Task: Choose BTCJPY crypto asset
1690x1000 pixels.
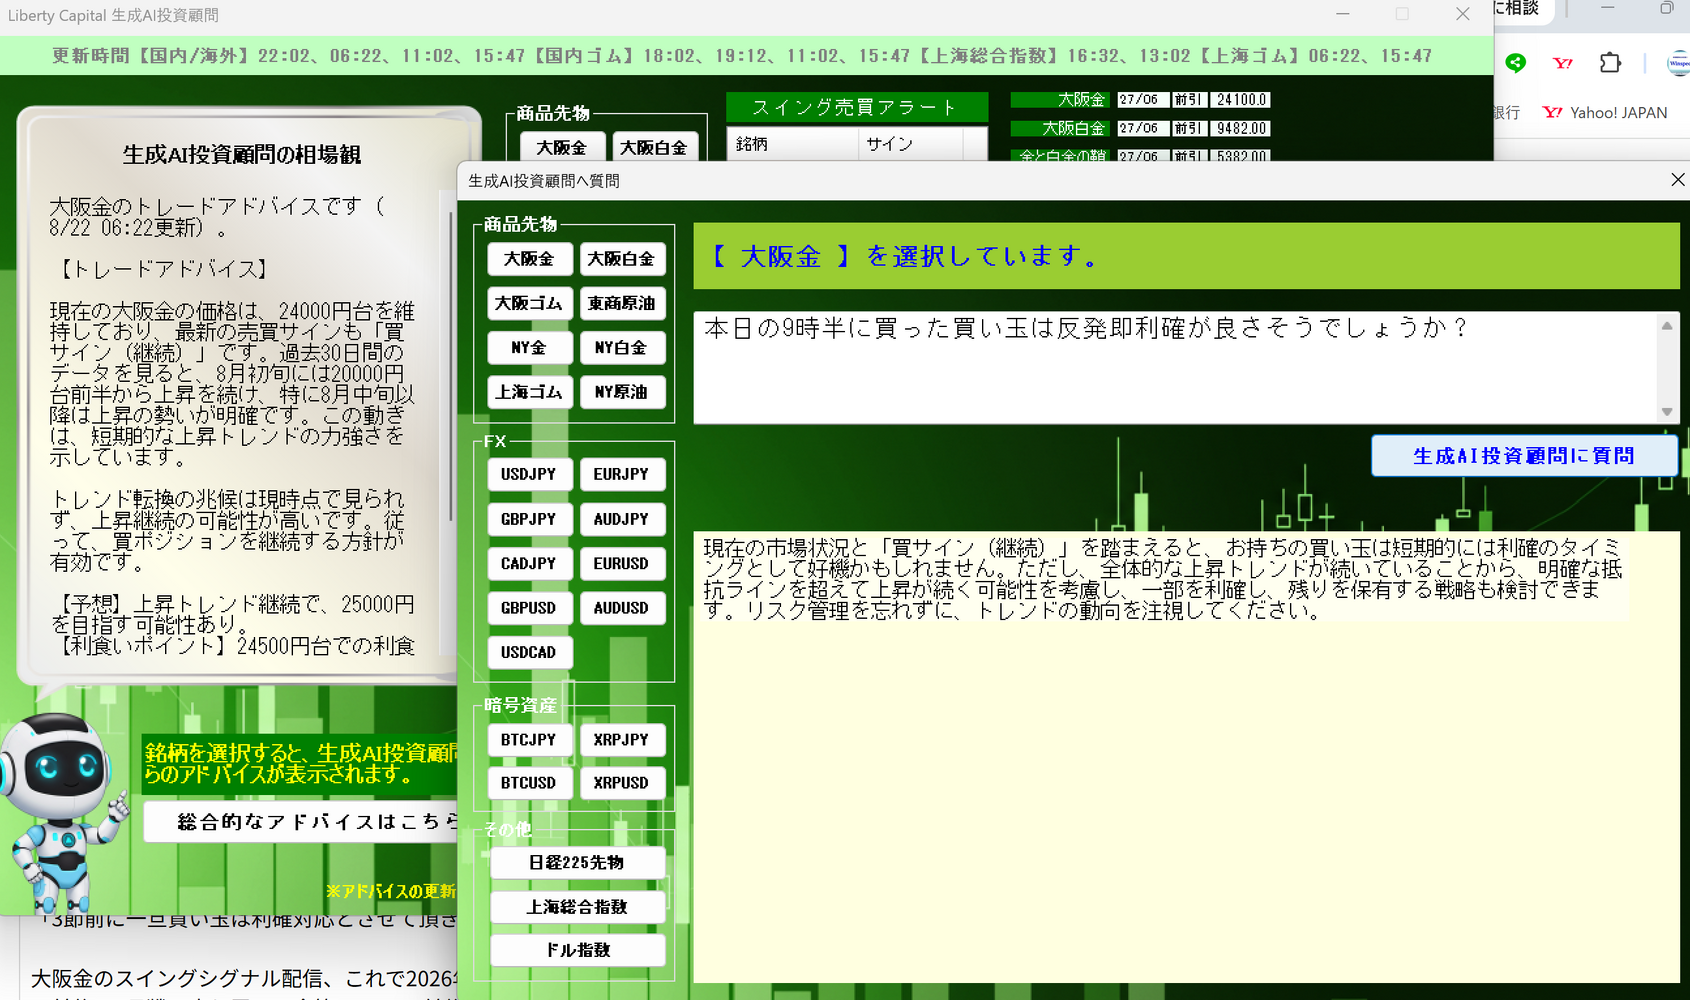Action: pos(529,739)
